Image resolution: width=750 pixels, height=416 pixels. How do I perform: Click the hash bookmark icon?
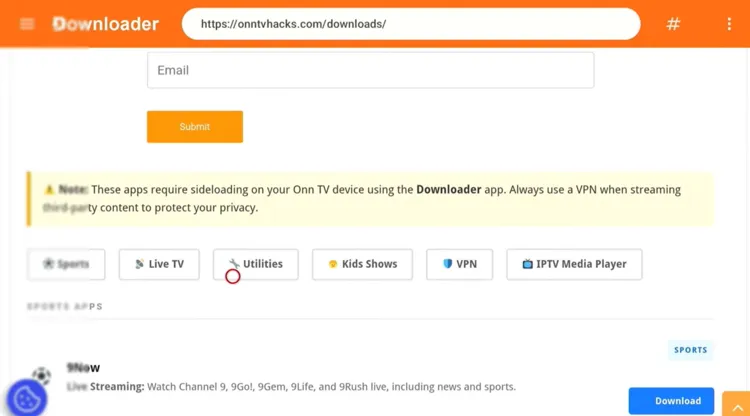pyautogui.click(x=673, y=24)
